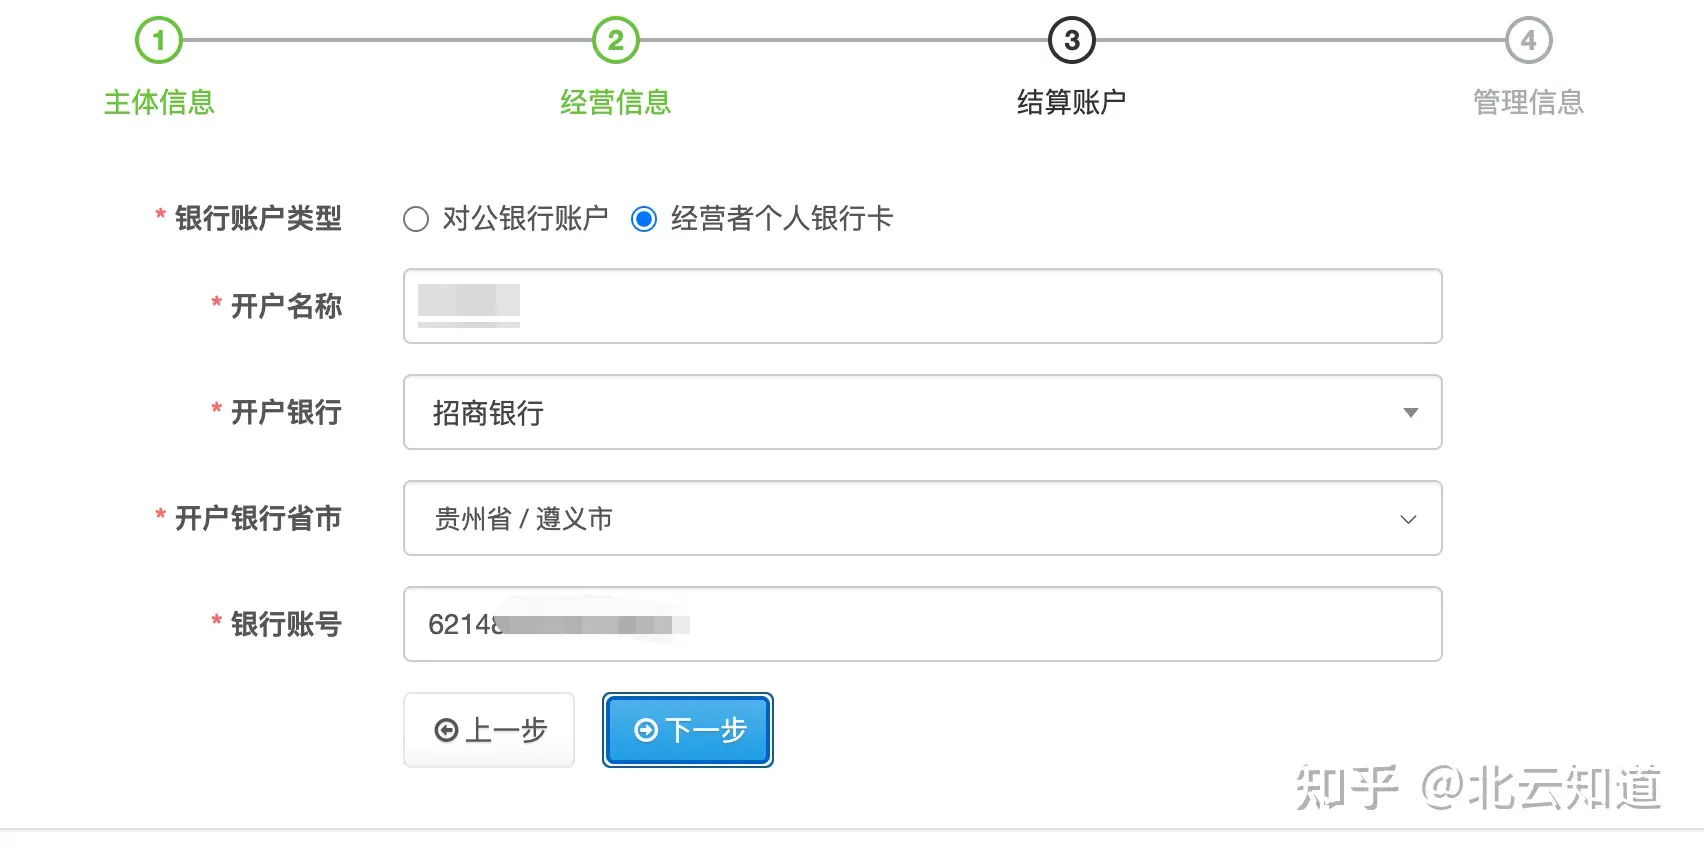Go to 主体信息 step tab

pyautogui.click(x=159, y=102)
